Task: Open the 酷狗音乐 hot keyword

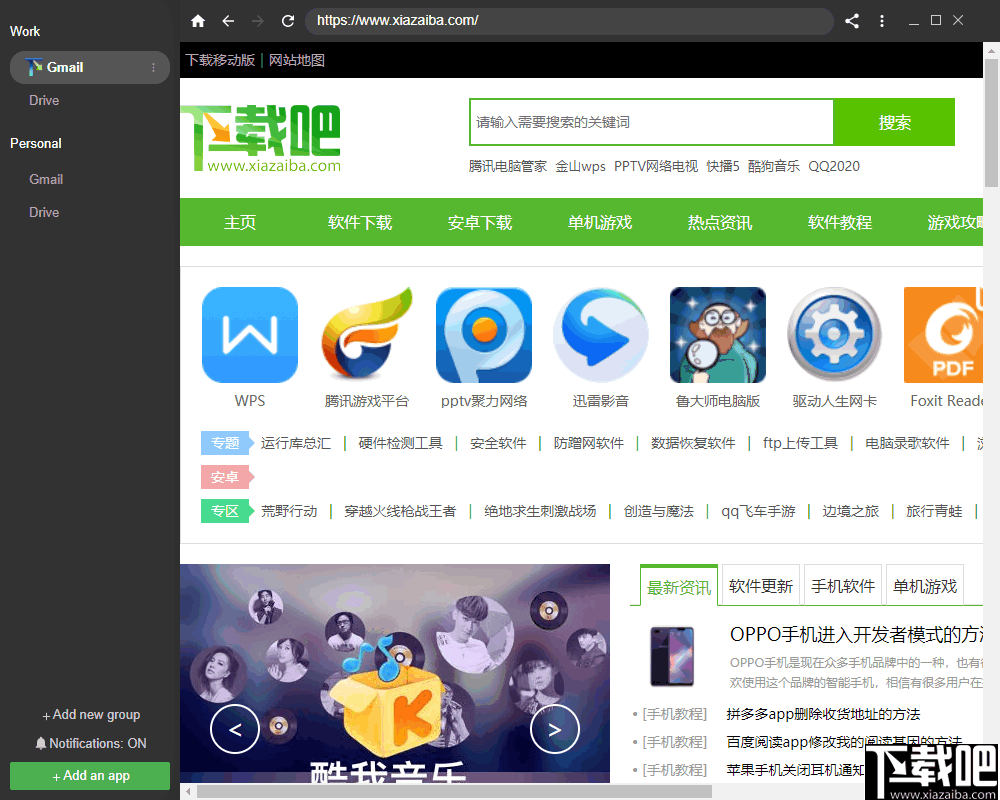Action: tap(774, 167)
